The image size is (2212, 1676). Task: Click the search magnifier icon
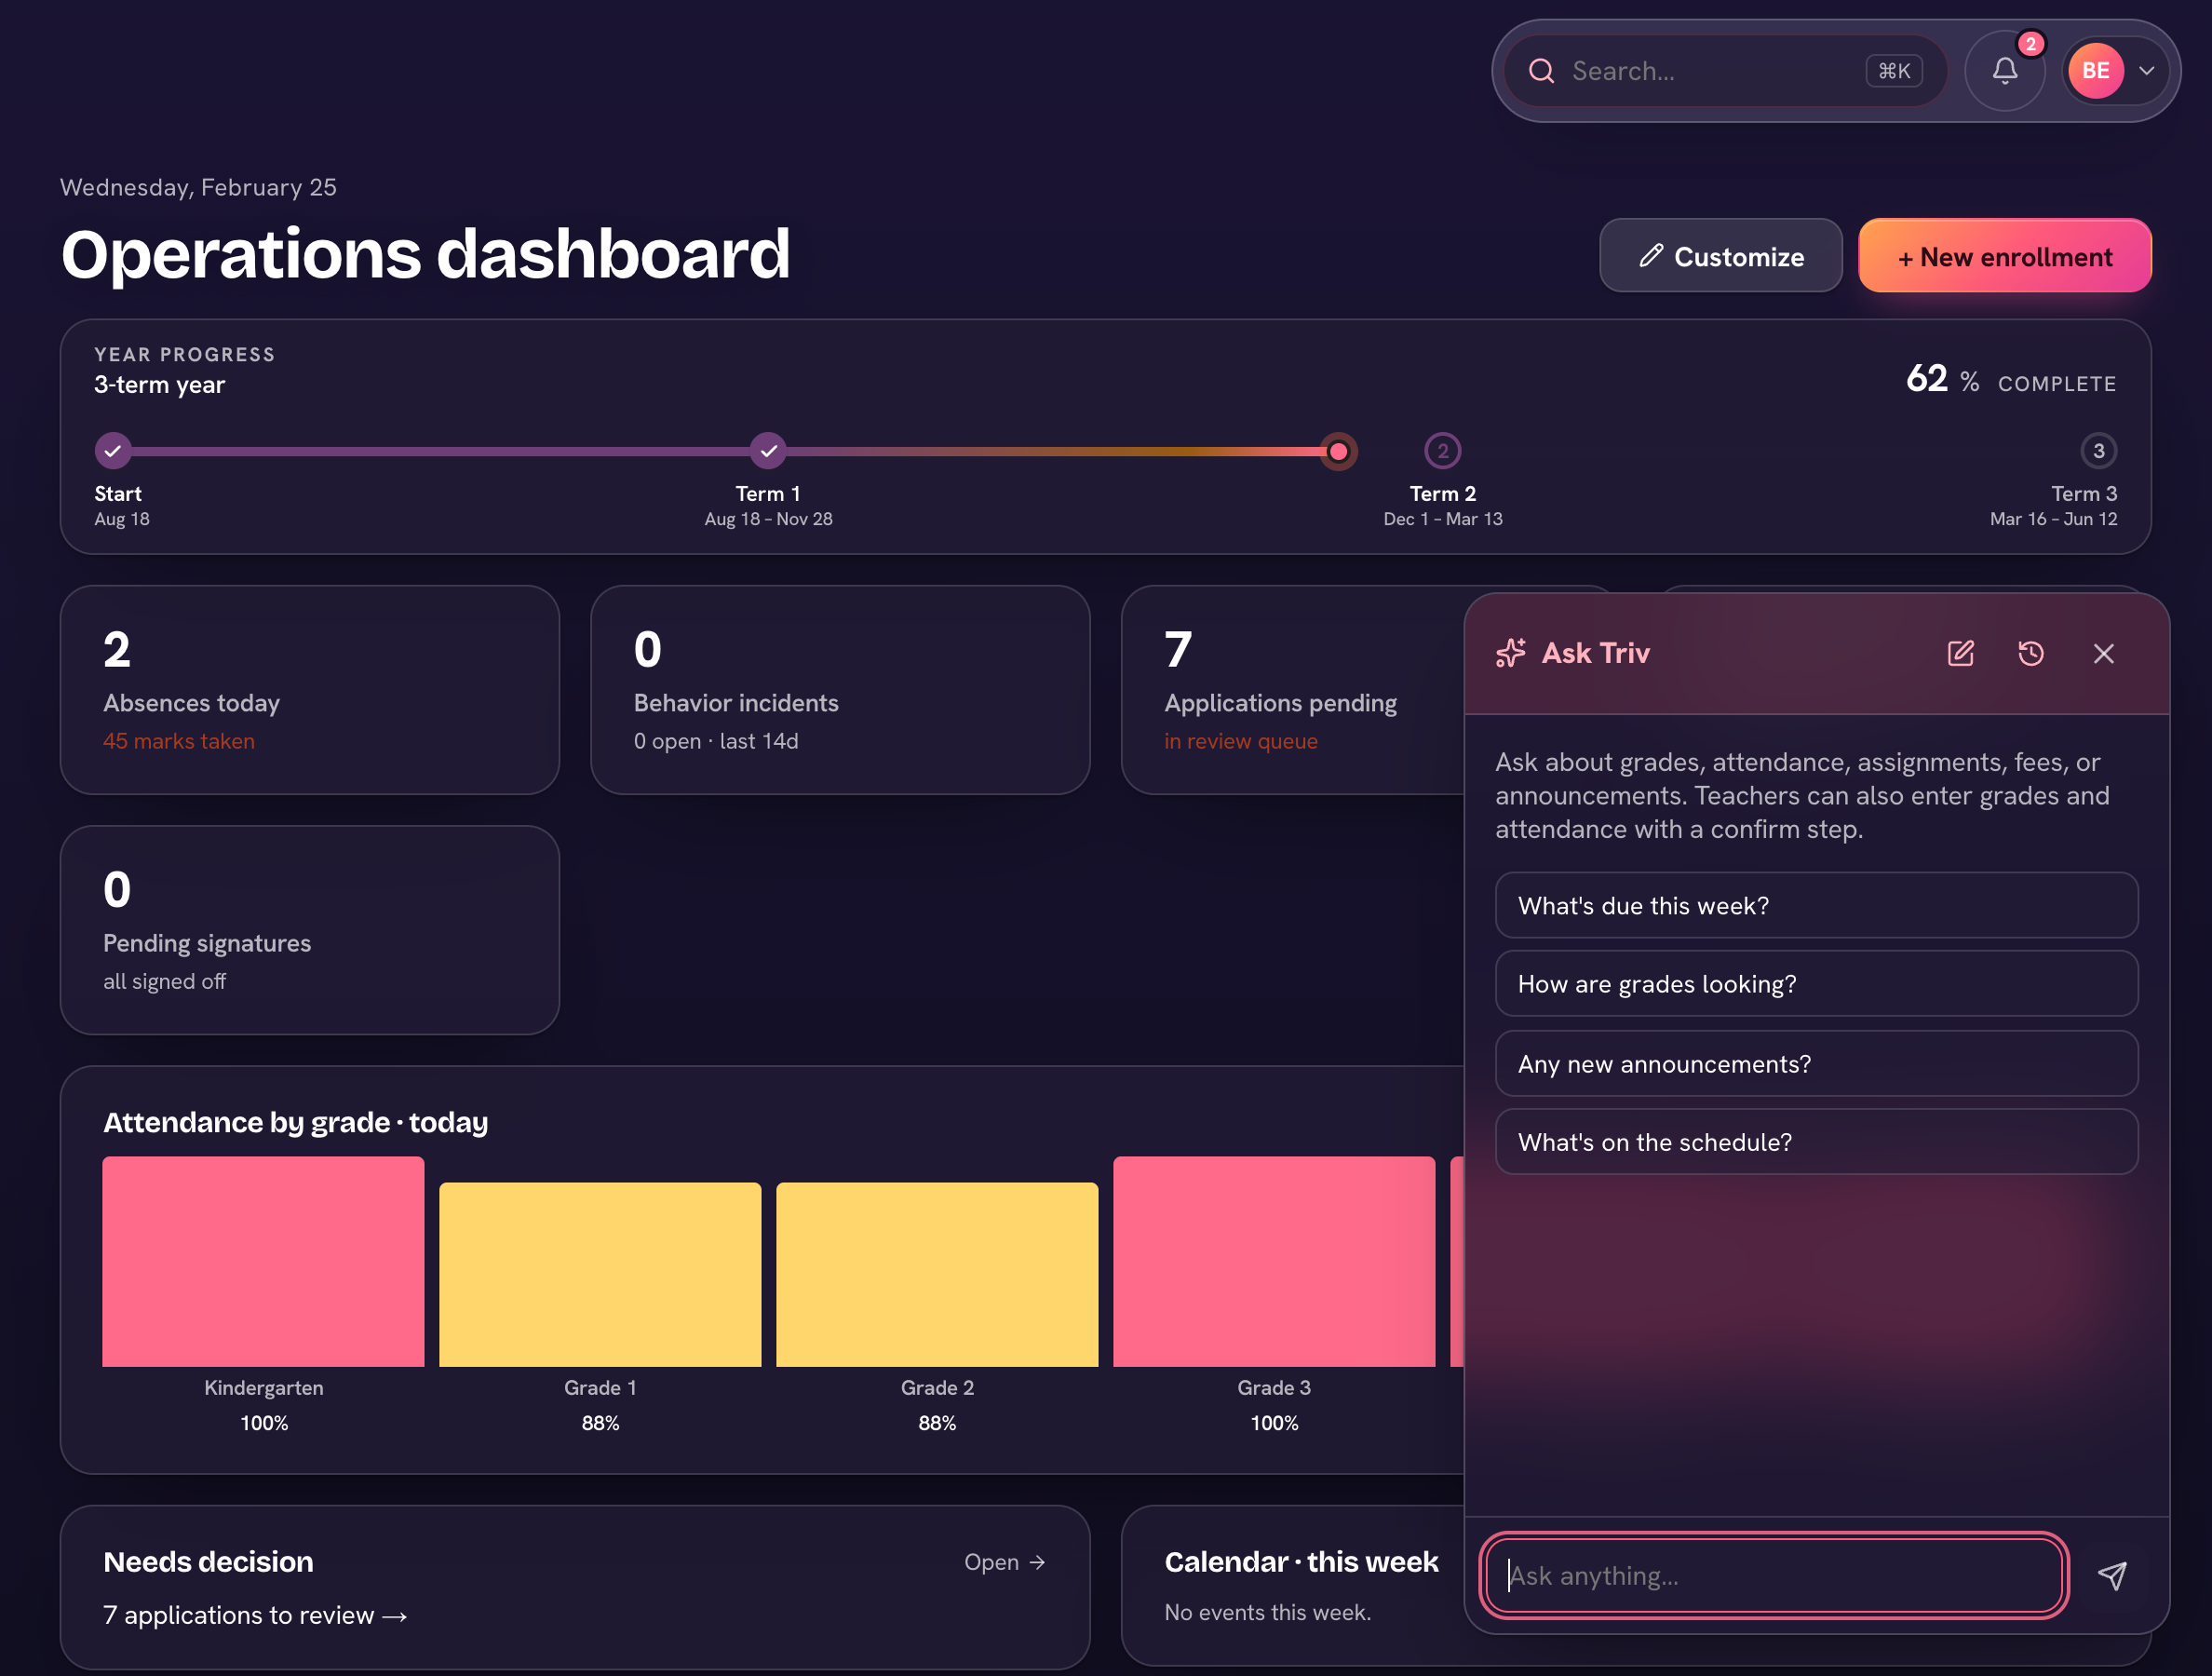pyautogui.click(x=1541, y=71)
